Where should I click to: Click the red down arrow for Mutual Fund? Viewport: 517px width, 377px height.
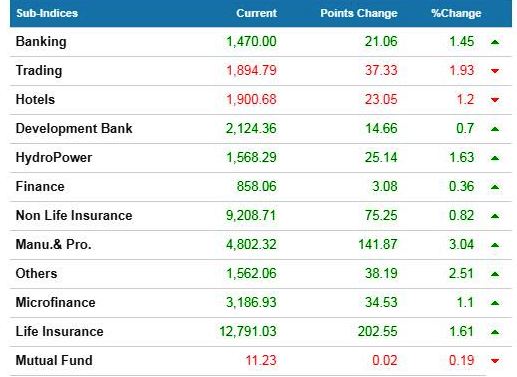pyautogui.click(x=495, y=361)
